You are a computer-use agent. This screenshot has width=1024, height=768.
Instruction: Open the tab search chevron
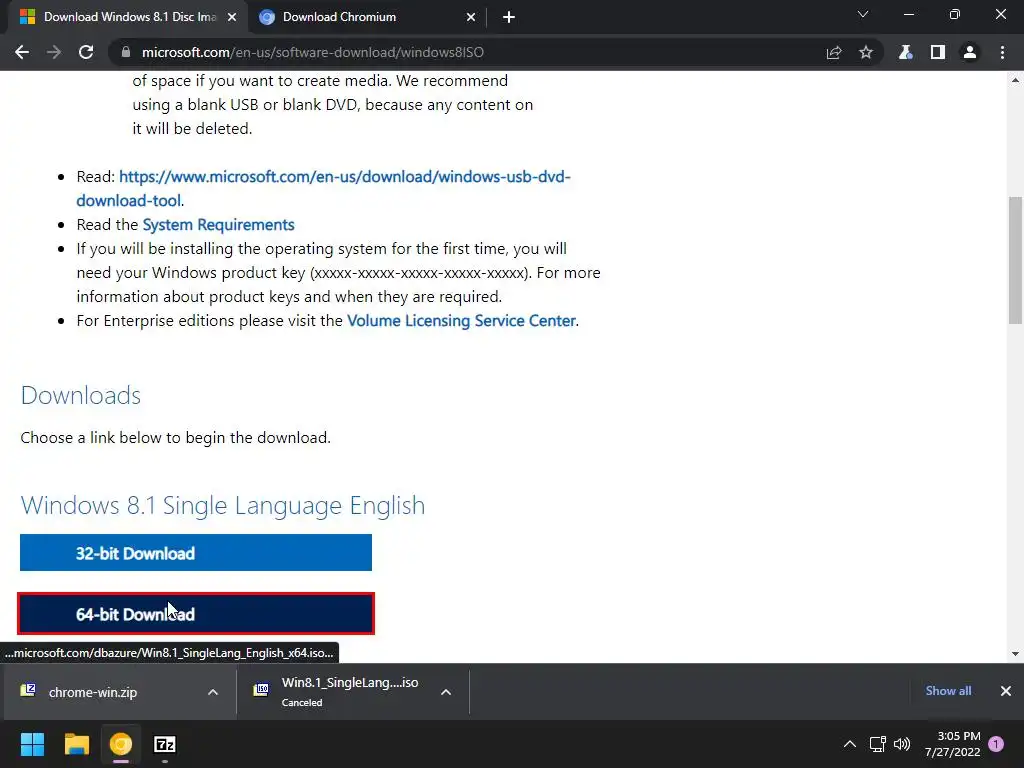pyautogui.click(x=863, y=14)
